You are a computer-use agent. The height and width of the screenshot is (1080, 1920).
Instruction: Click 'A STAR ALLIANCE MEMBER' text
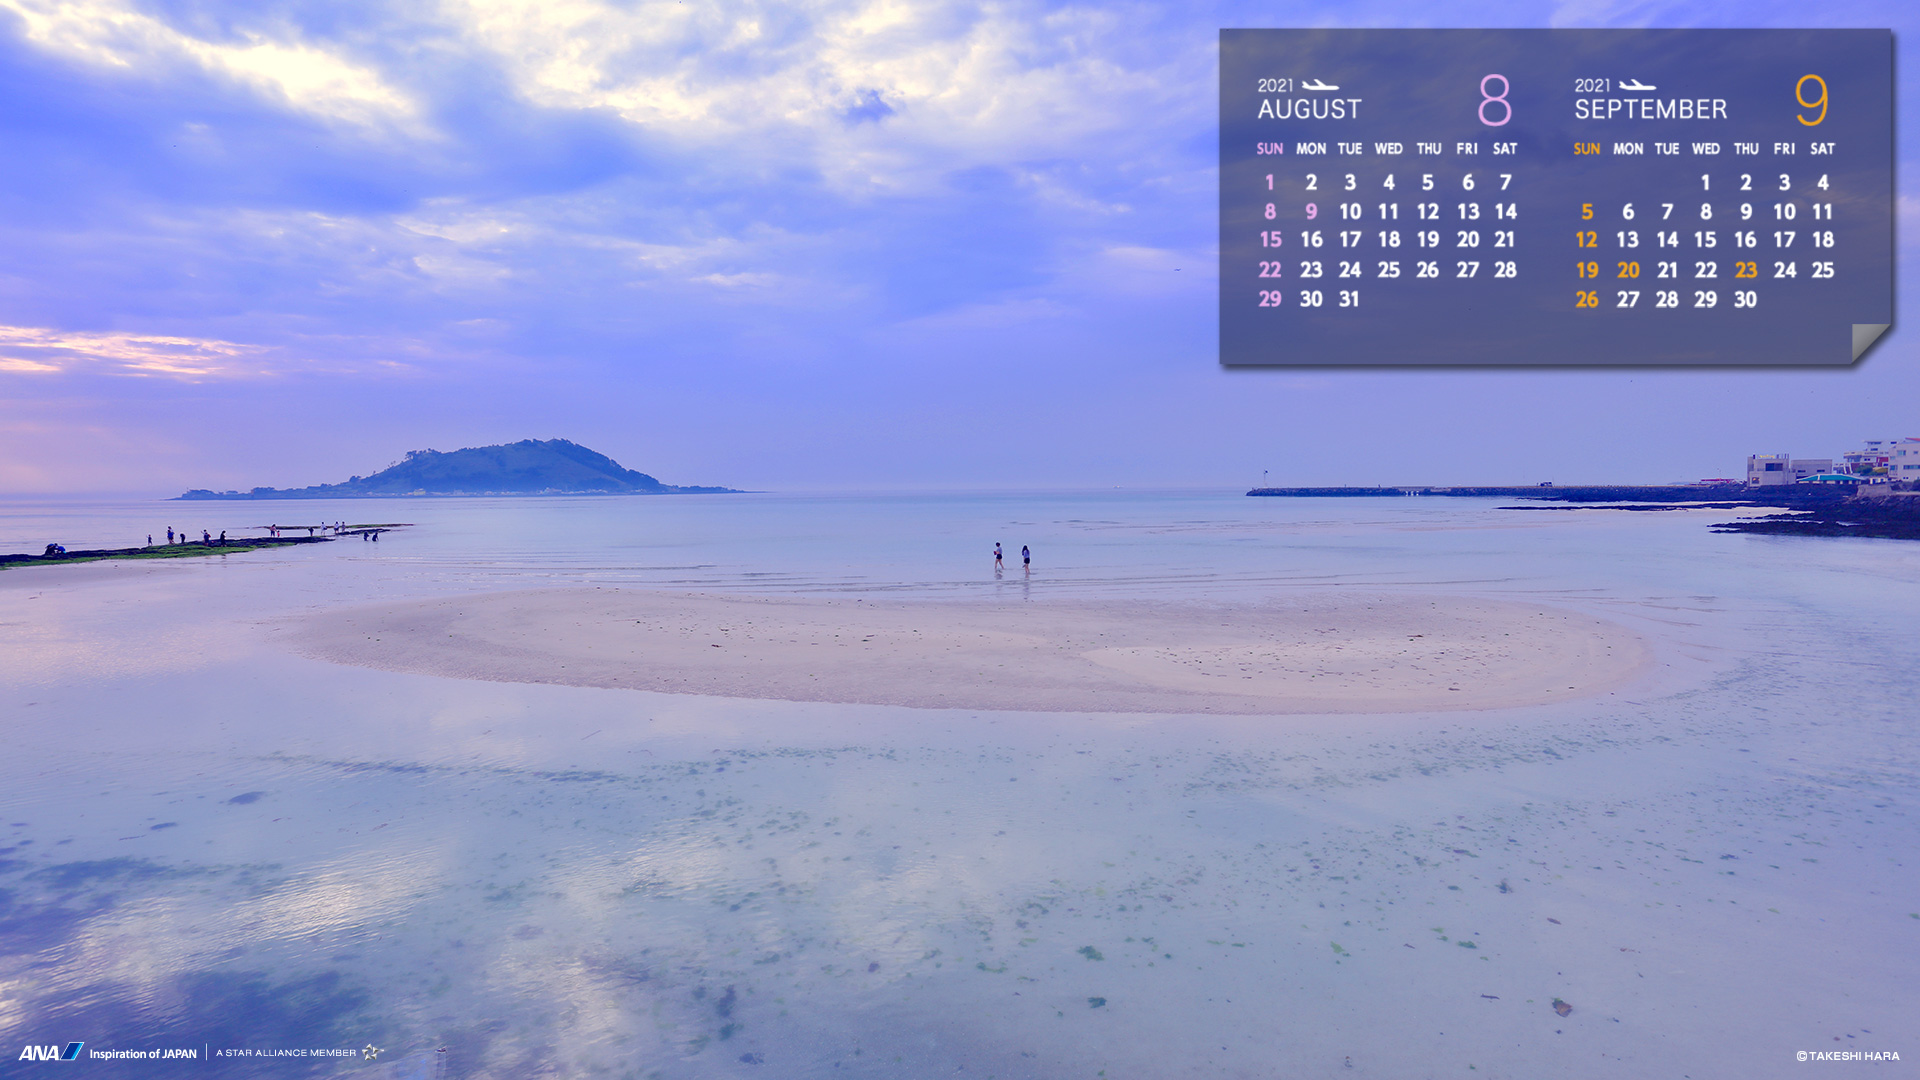(x=286, y=1052)
